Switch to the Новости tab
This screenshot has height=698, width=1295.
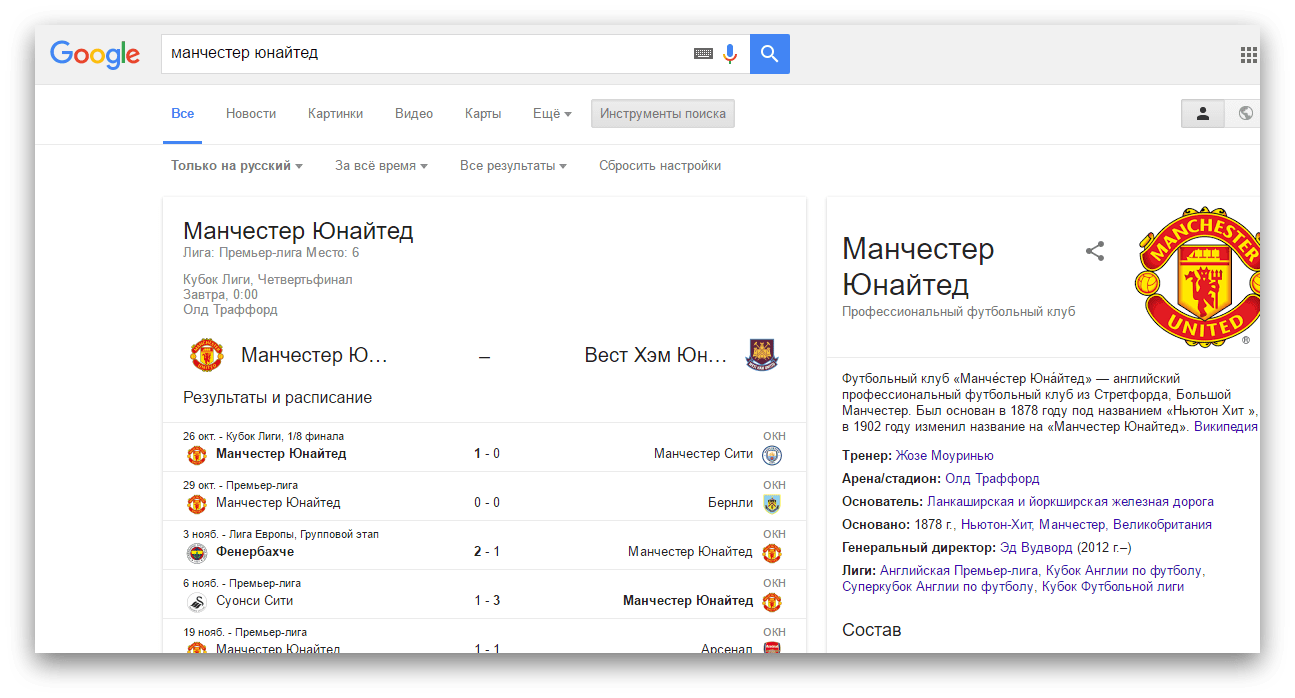251,114
